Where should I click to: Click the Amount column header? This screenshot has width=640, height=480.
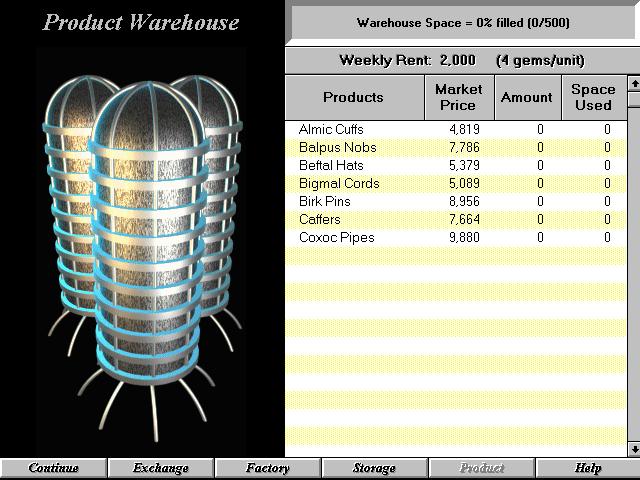pos(527,98)
